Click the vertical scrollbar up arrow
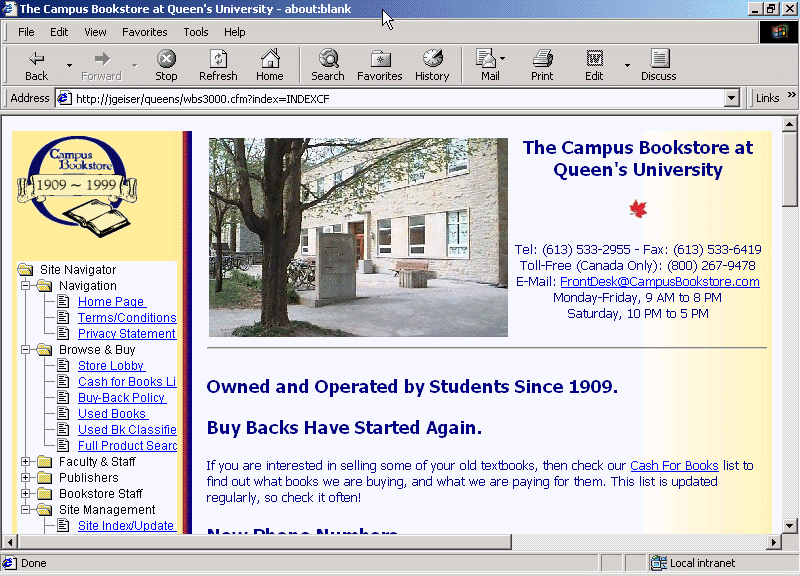This screenshot has width=800, height=576. pyautogui.click(x=789, y=124)
